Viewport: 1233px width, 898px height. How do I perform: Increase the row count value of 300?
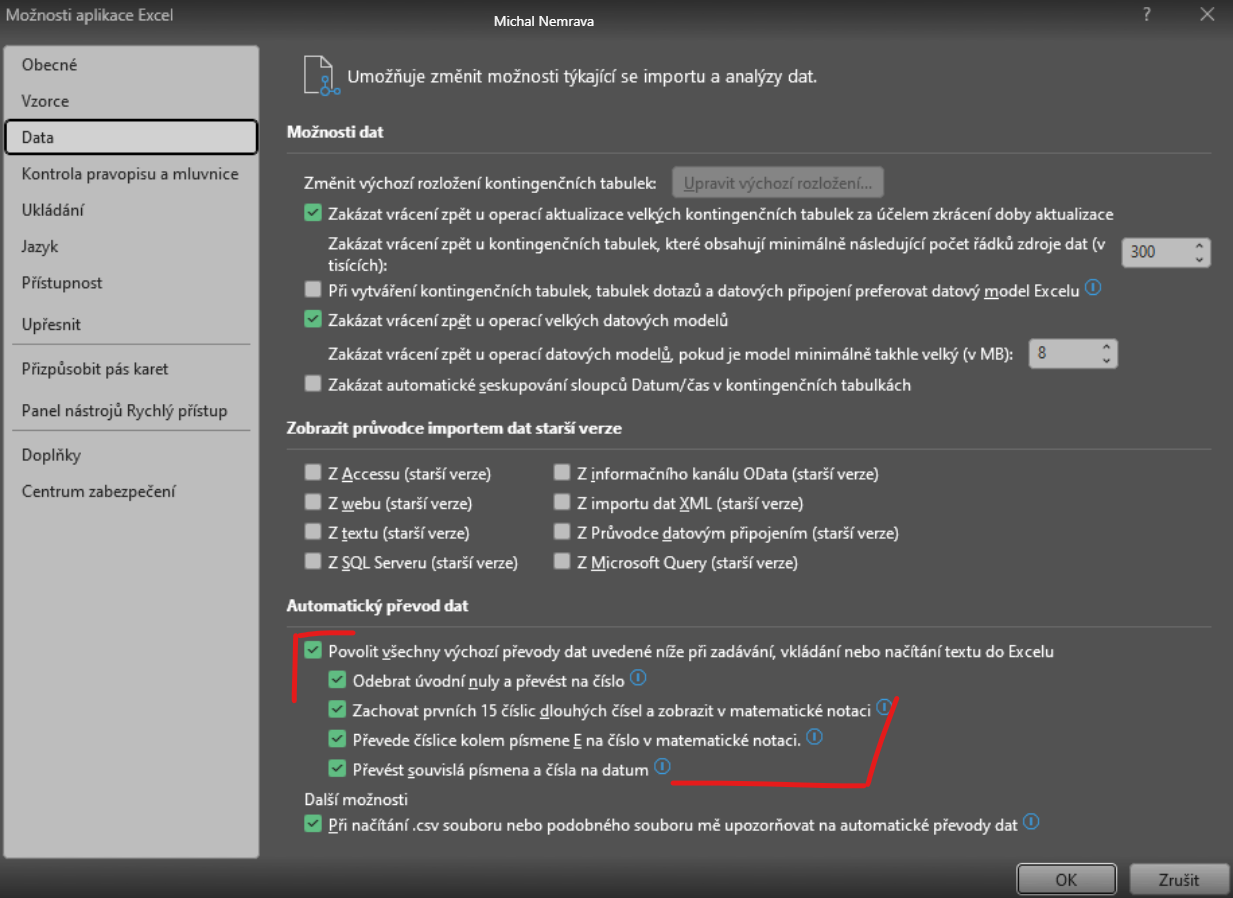[x=1199, y=246]
